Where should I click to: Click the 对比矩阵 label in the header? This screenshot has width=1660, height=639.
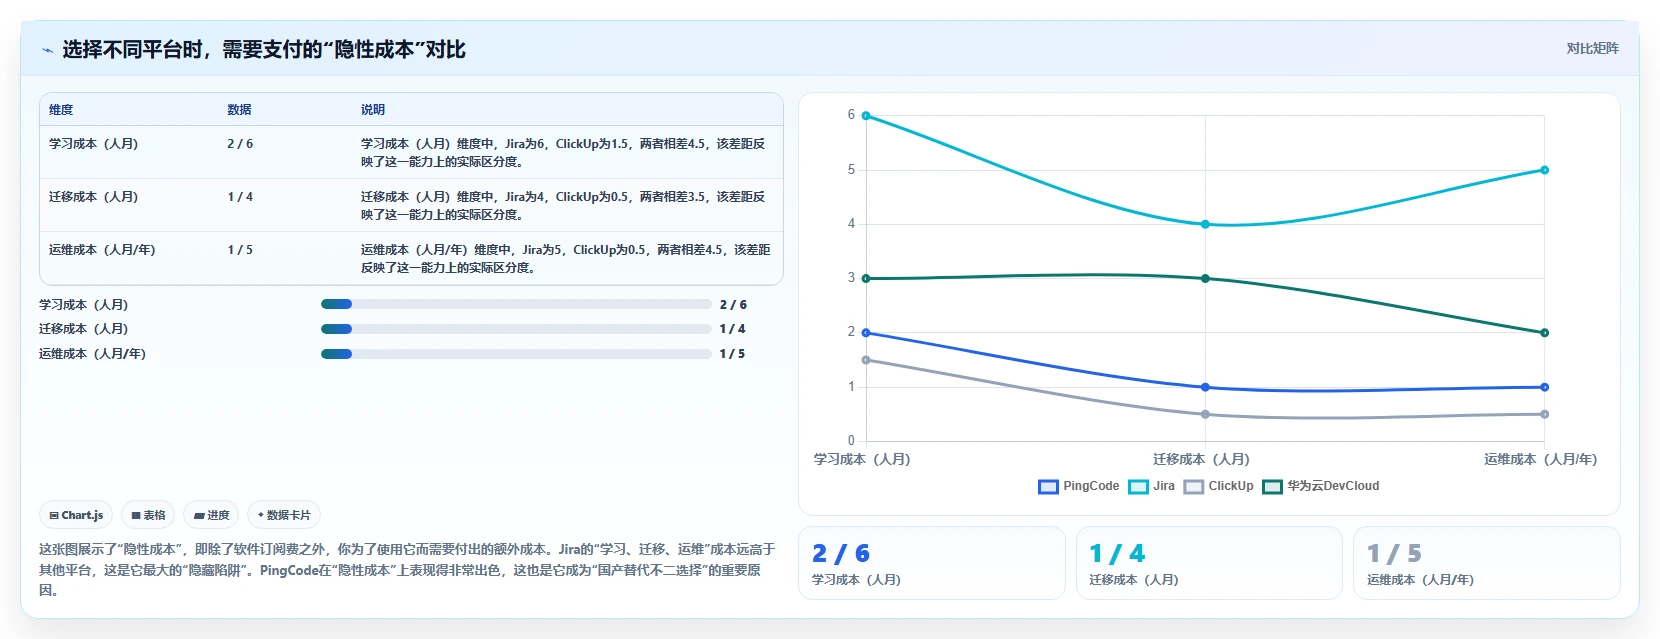1592,48
